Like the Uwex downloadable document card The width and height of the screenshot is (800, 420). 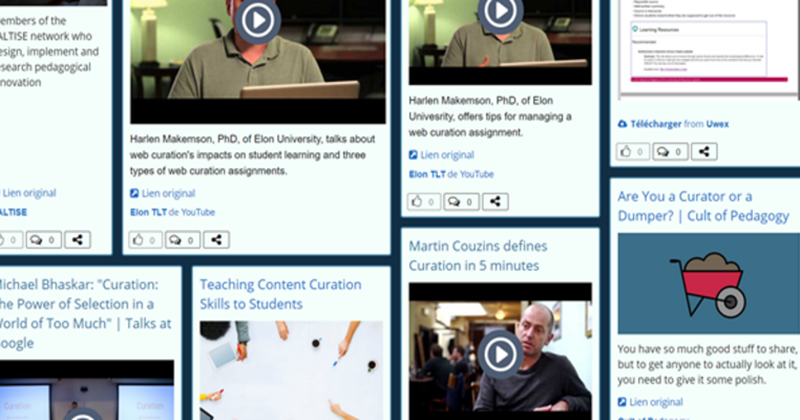[633, 152]
